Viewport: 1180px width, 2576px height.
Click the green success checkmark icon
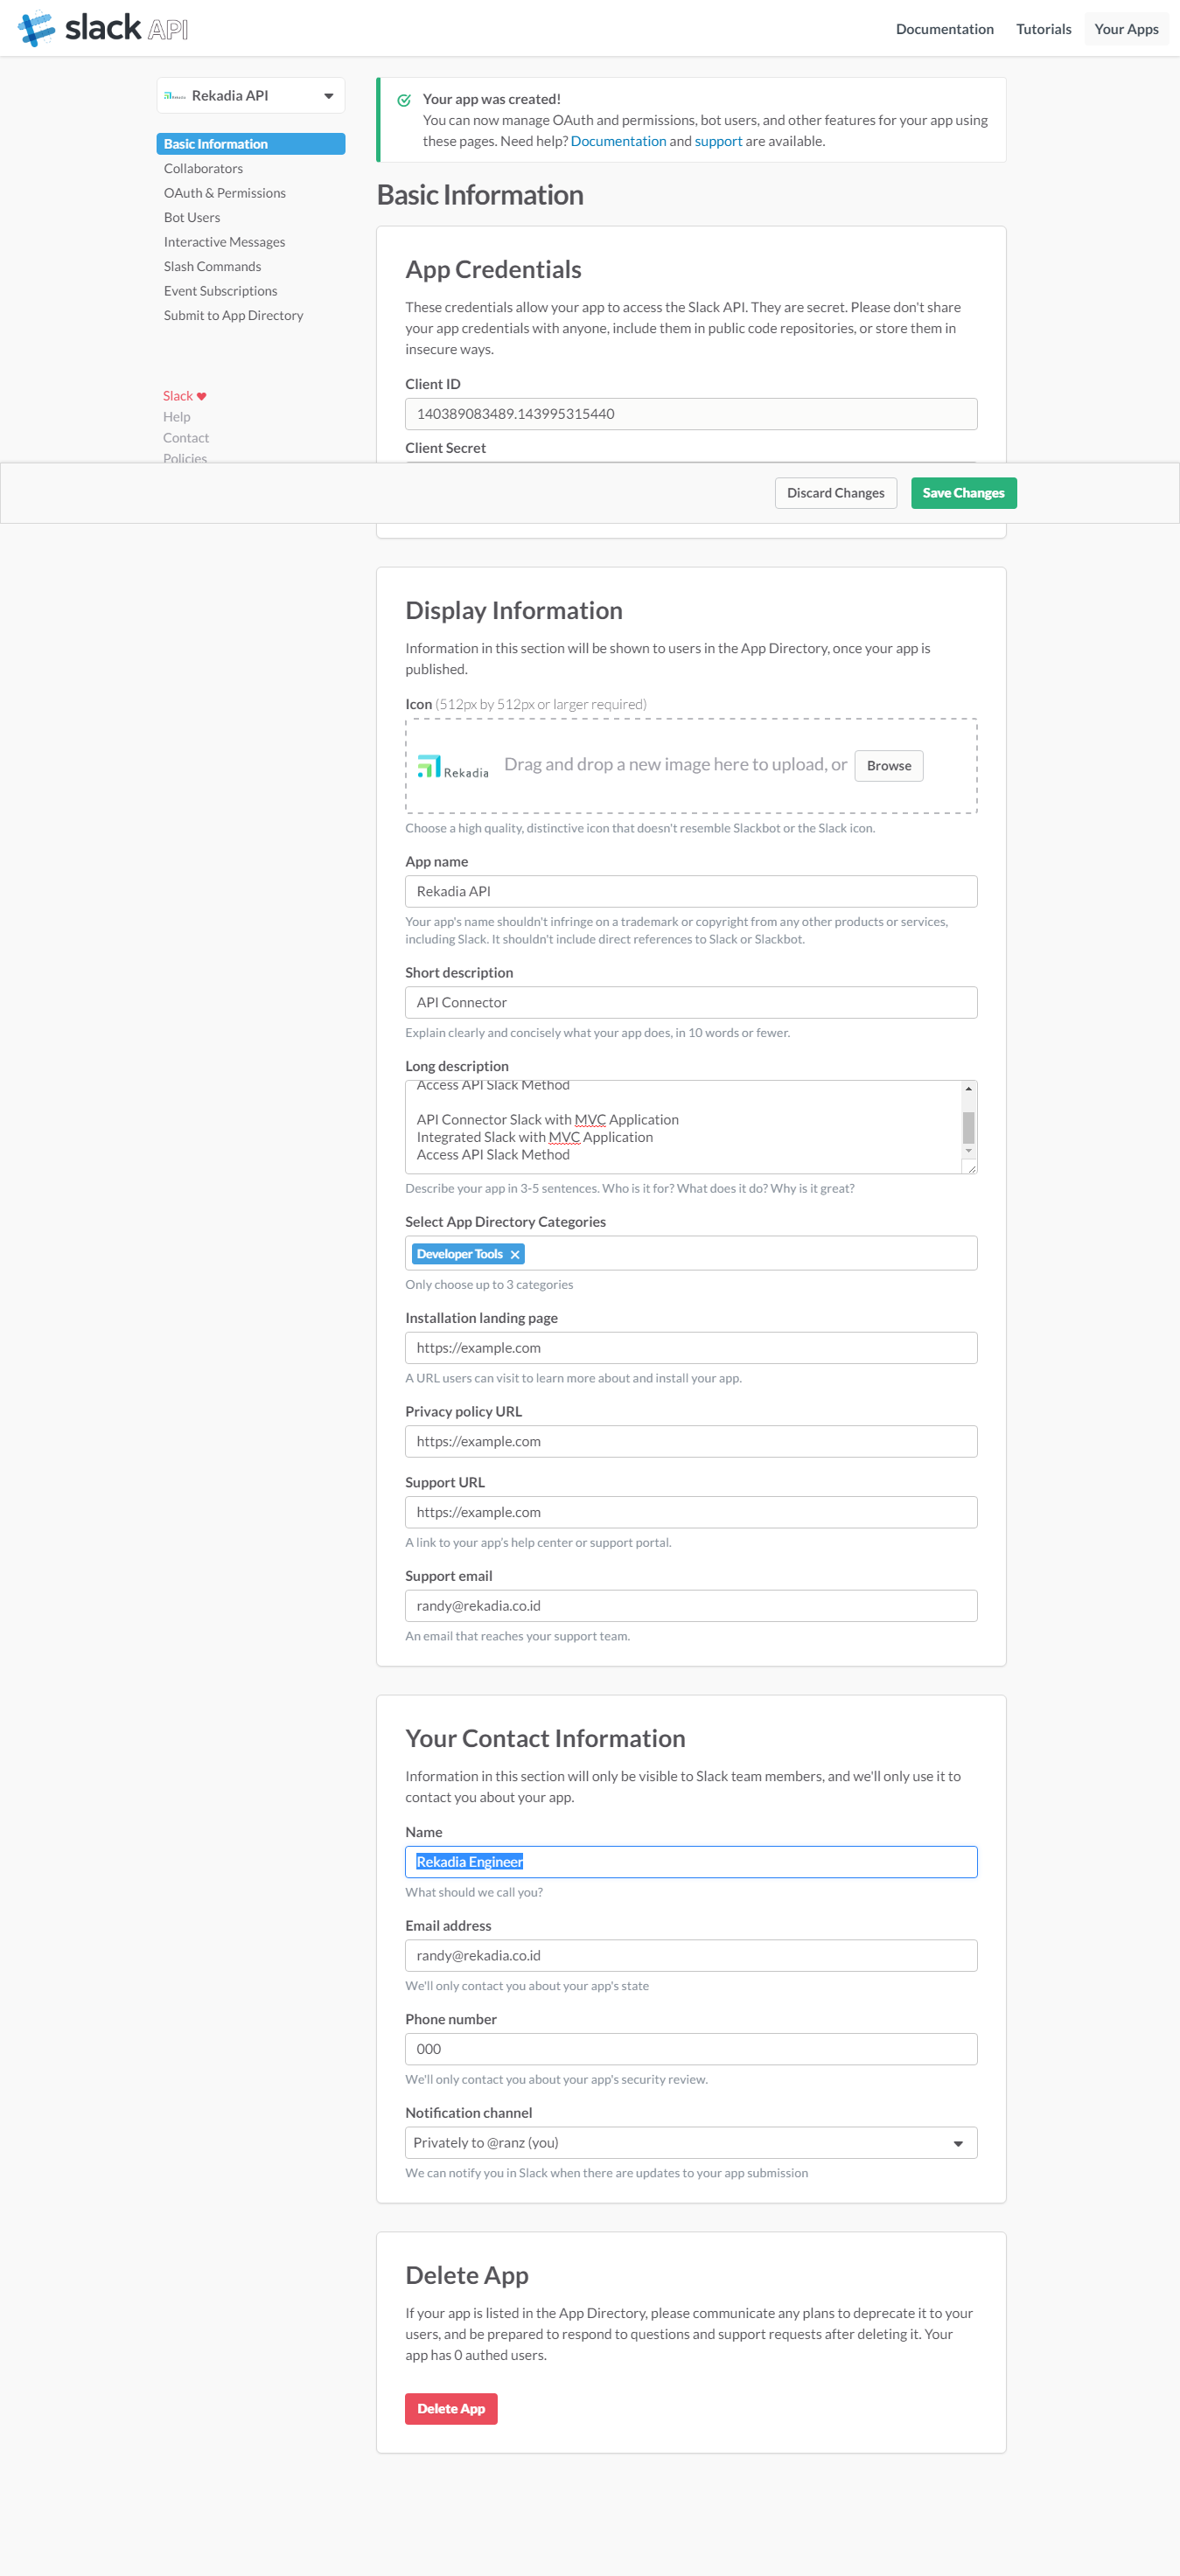point(404,100)
